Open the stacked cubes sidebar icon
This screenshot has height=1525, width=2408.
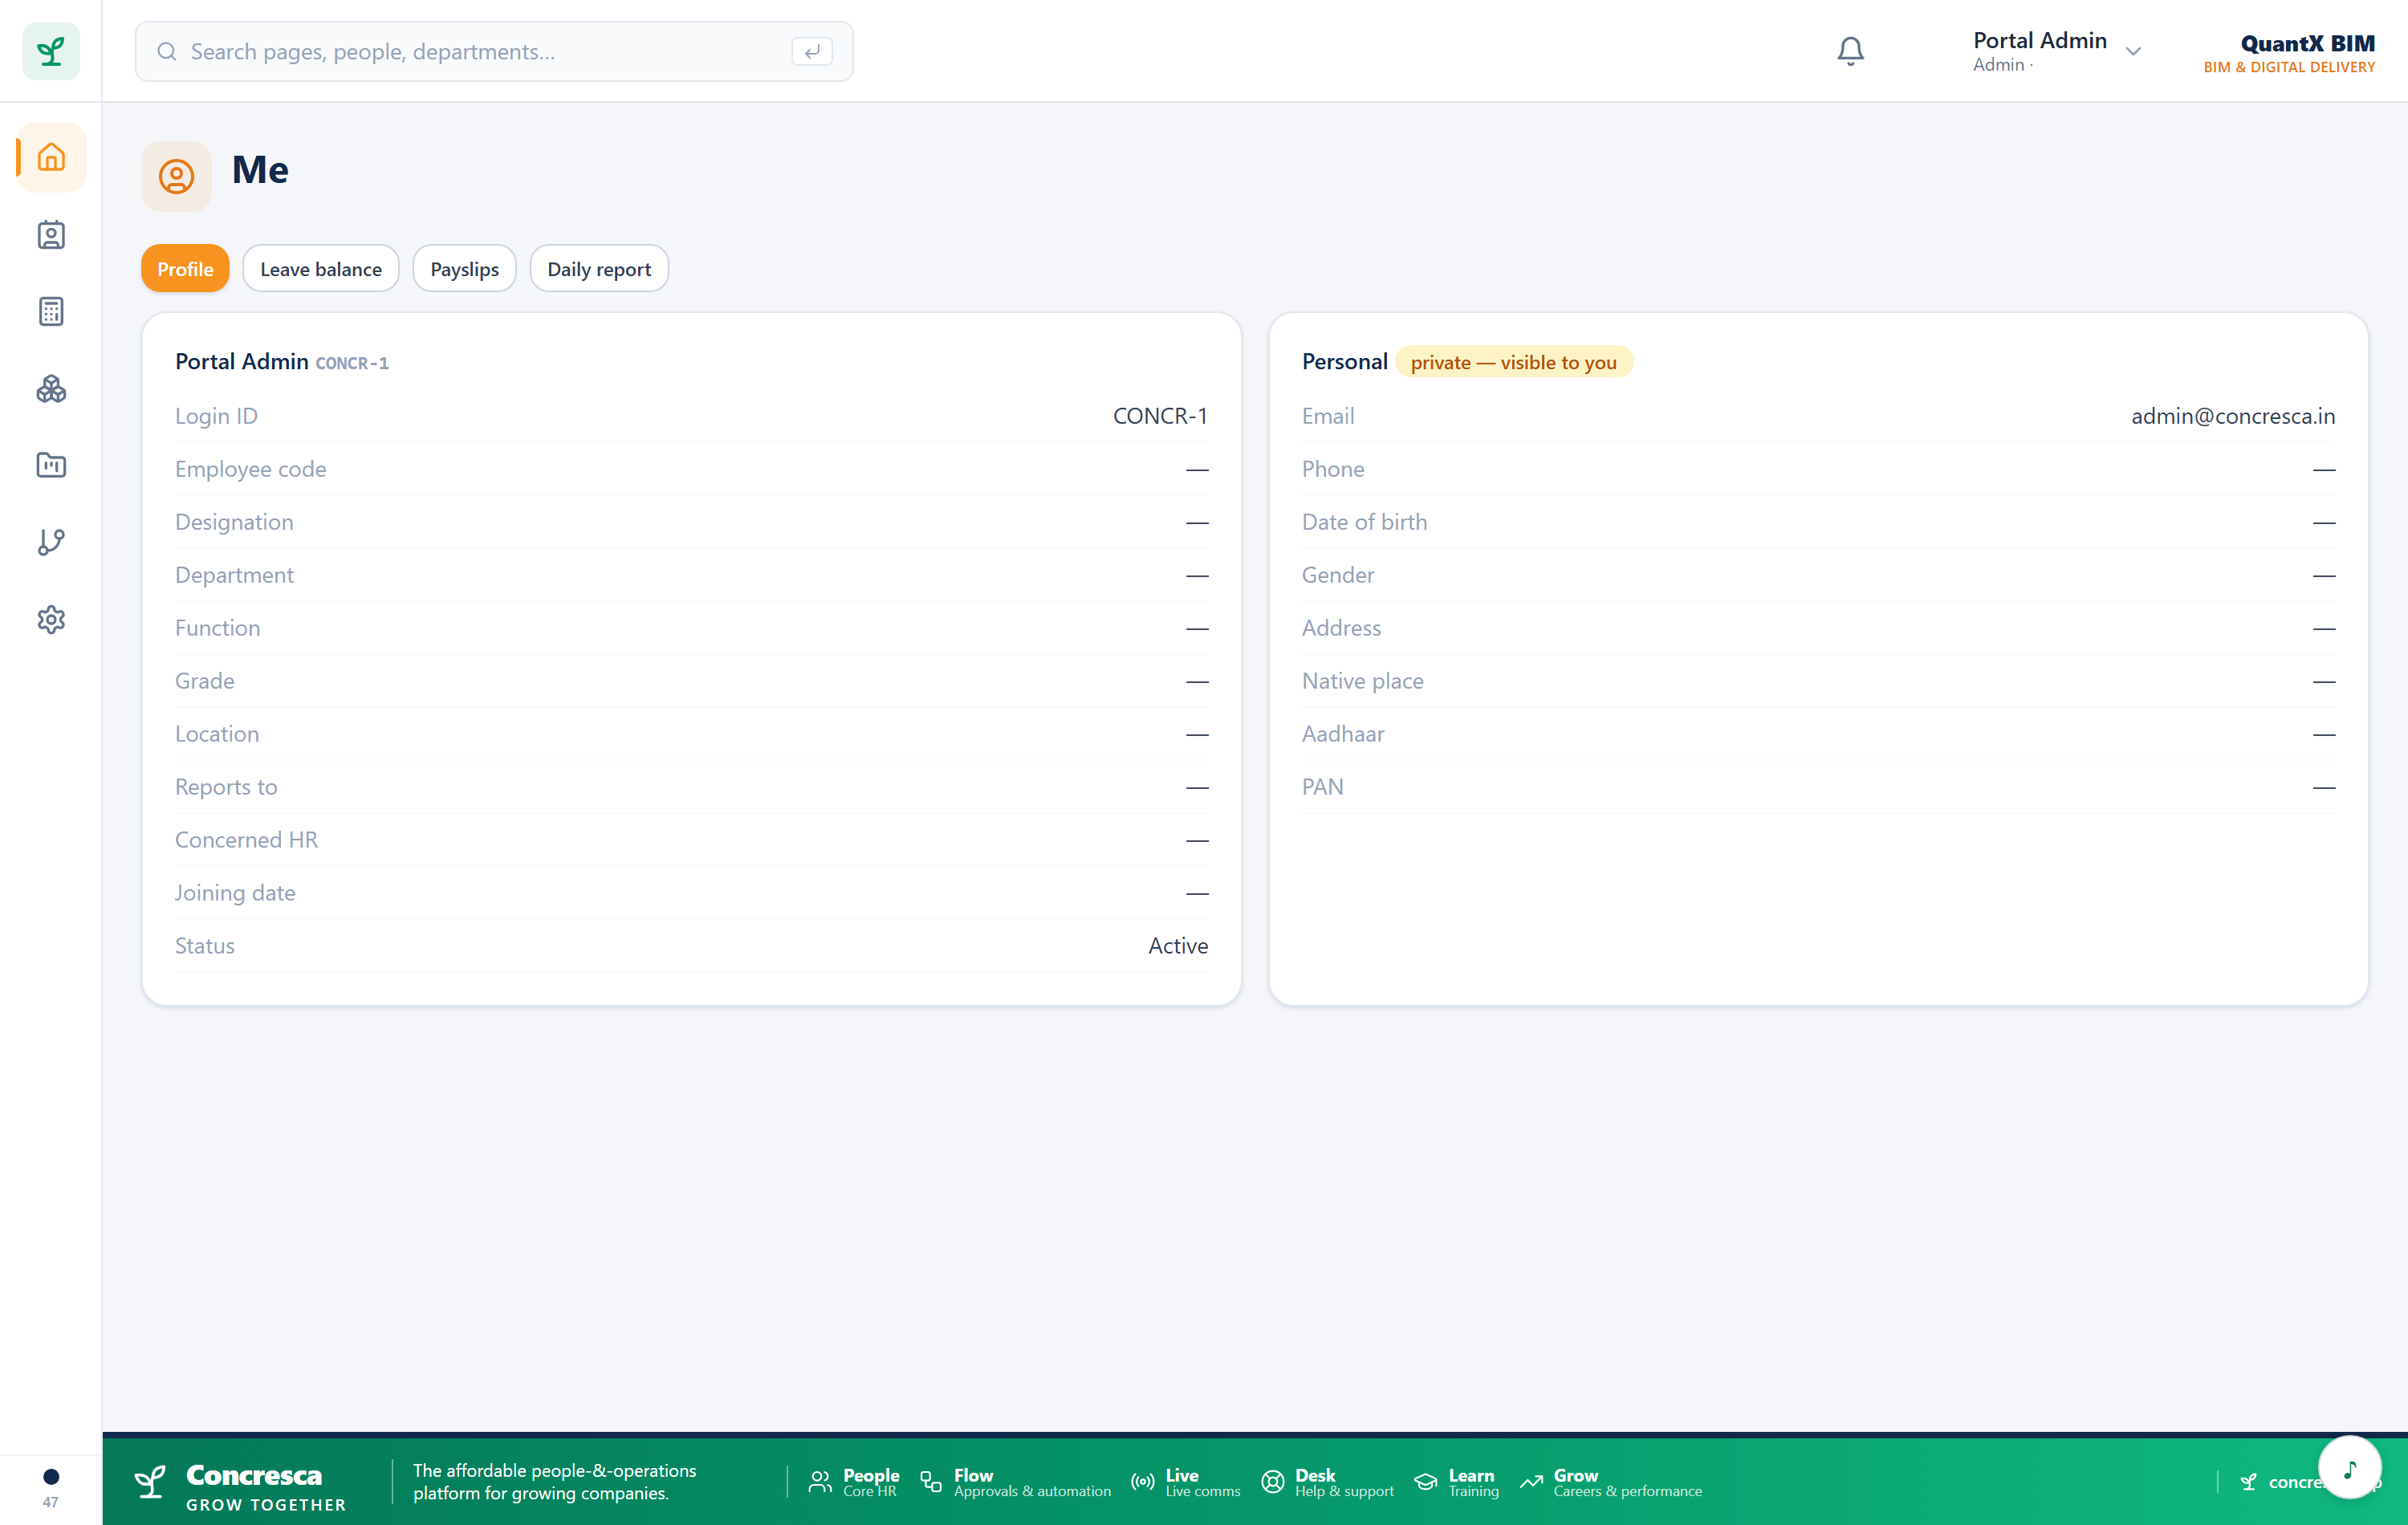(51, 389)
